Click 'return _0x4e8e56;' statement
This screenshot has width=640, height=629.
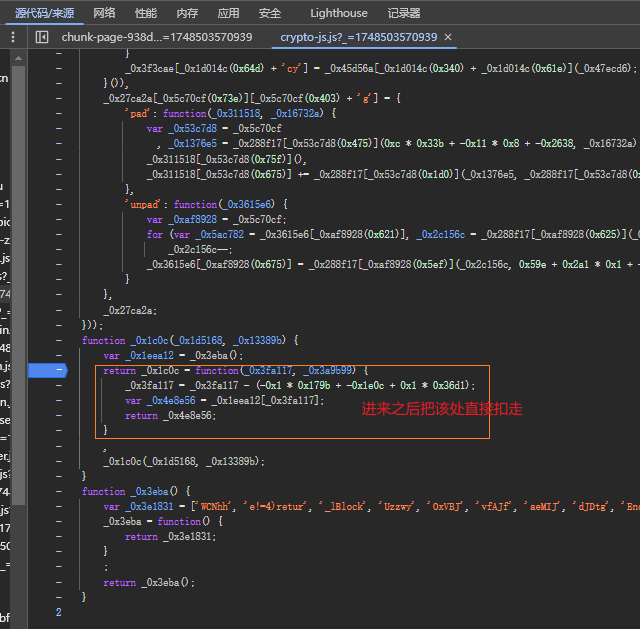tap(170, 416)
